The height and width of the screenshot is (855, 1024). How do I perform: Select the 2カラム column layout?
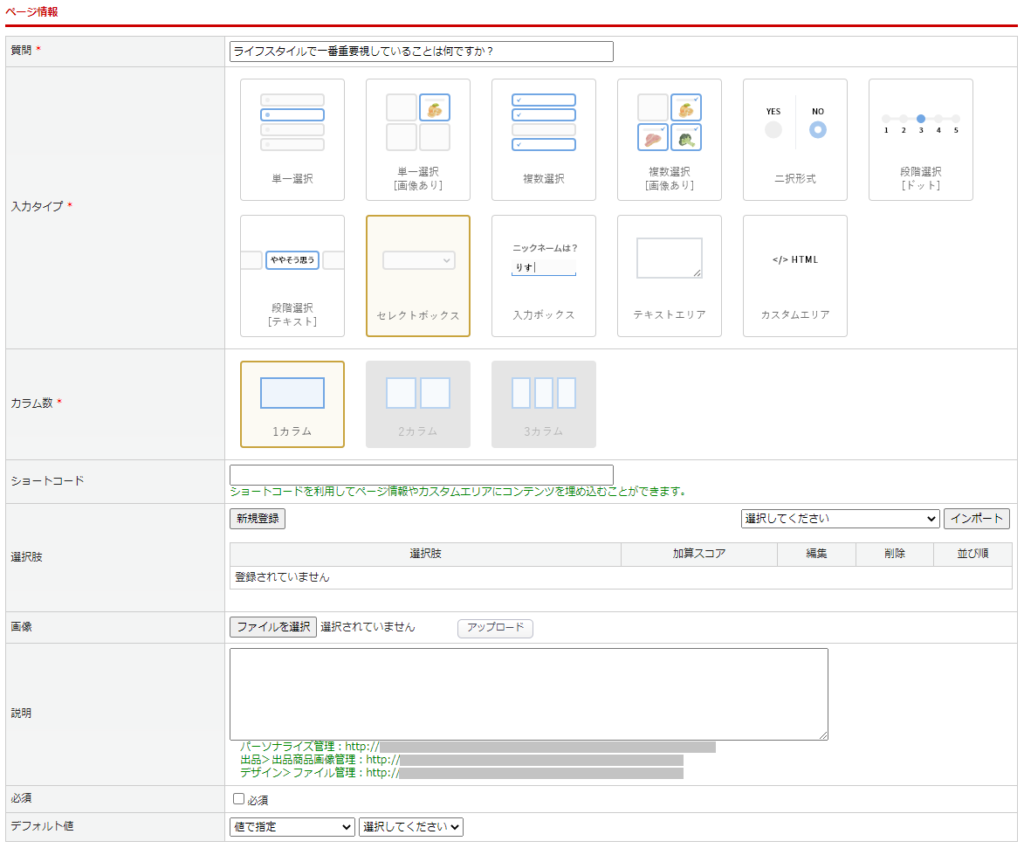coord(418,404)
